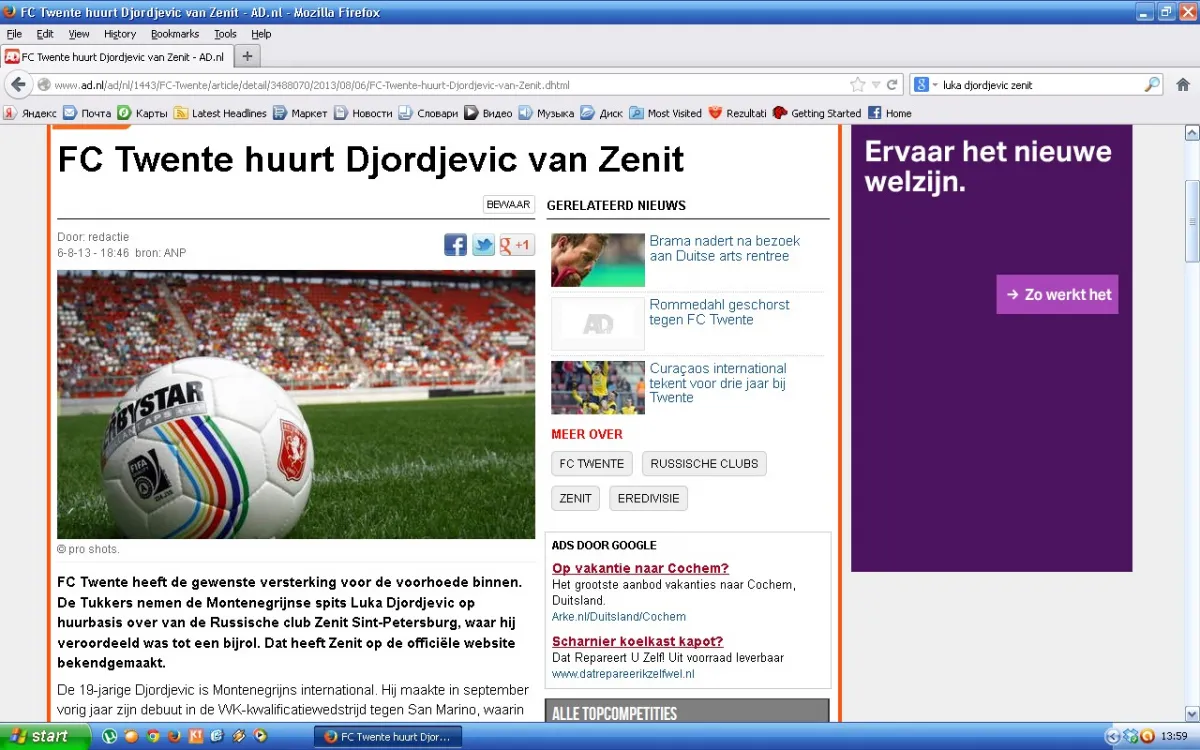1200x750 pixels.
Task: Launch Firefox from quick launch
Action: tap(174, 736)
